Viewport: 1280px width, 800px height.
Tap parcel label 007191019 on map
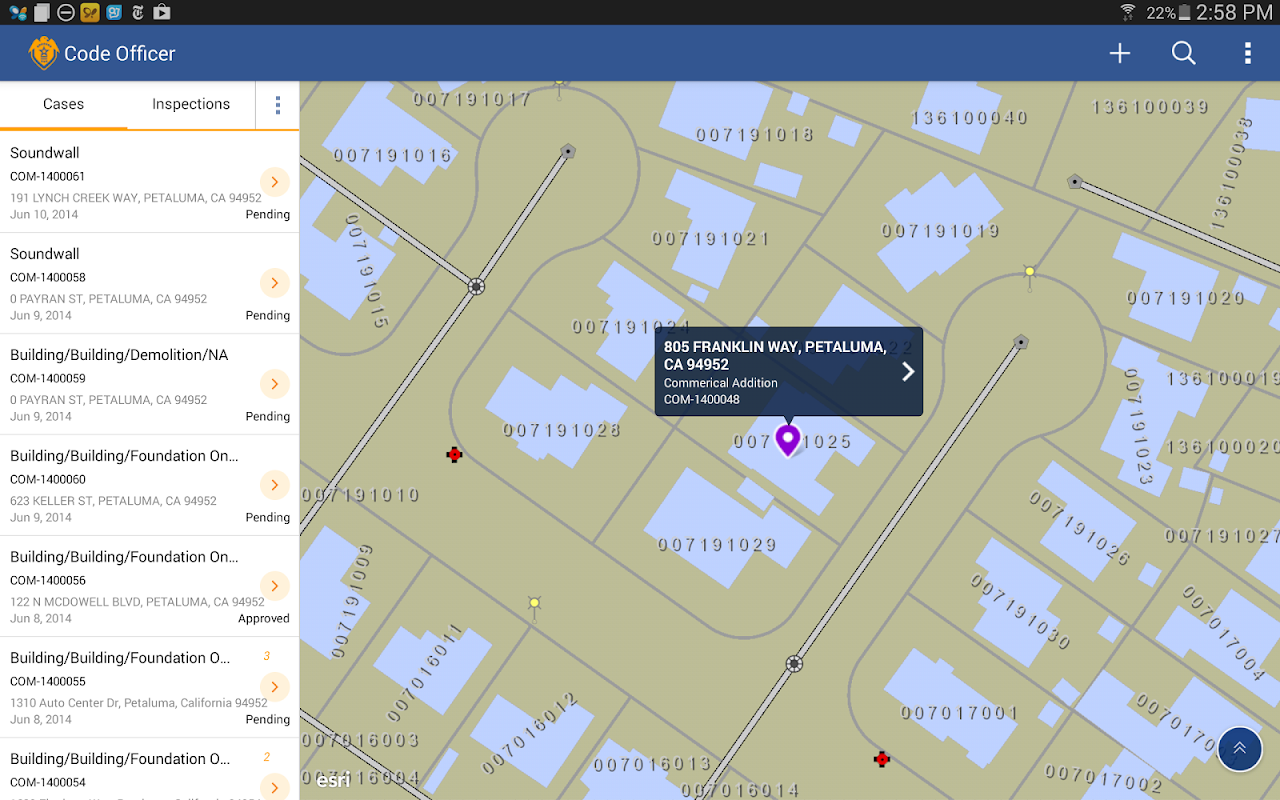(x=940, y=231)
